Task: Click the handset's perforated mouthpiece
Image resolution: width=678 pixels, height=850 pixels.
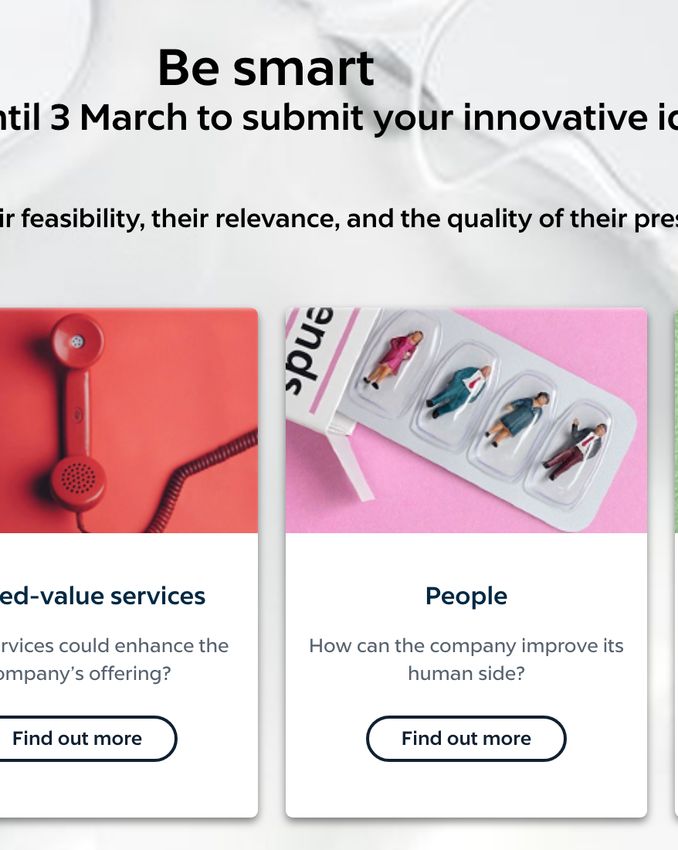Action: pyautogui.click(x=78, y=479)
